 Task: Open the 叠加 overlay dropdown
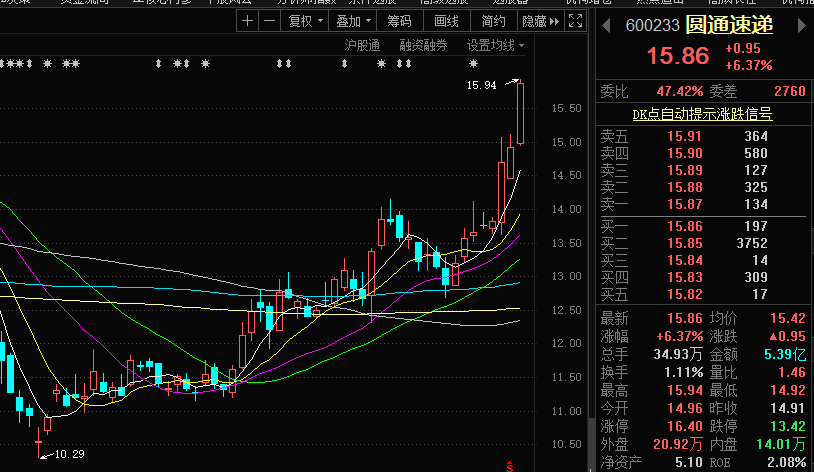353,21
